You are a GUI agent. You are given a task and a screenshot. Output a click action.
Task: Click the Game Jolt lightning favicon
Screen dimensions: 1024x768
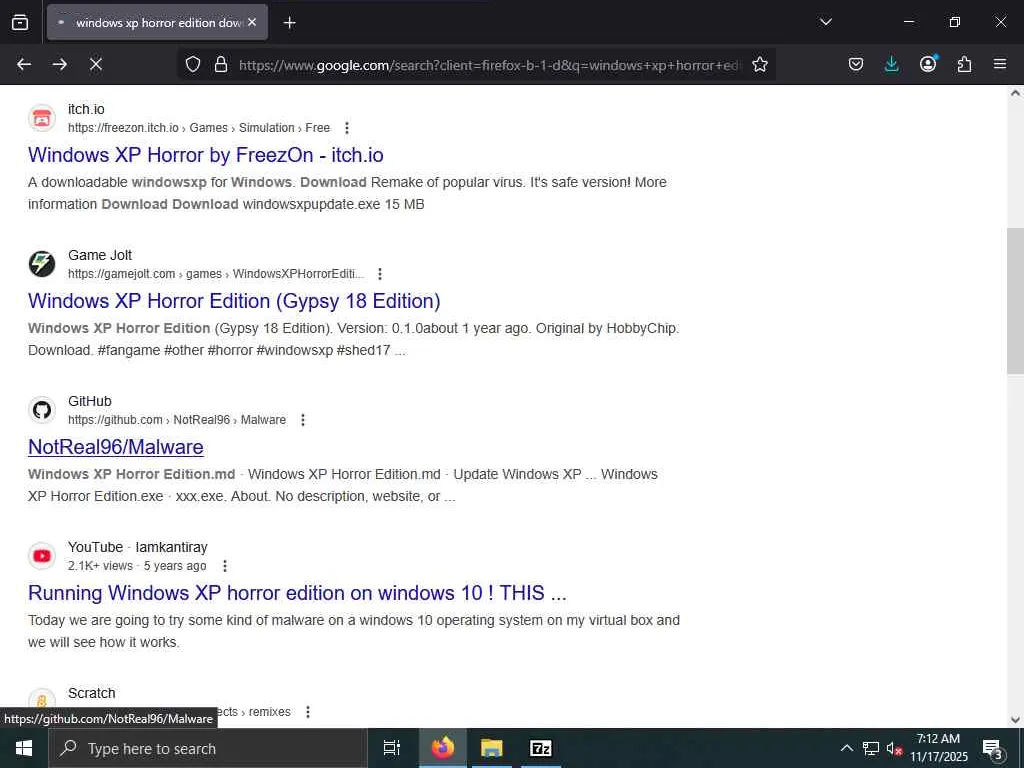pyautogui.click(x=42, y=264)
